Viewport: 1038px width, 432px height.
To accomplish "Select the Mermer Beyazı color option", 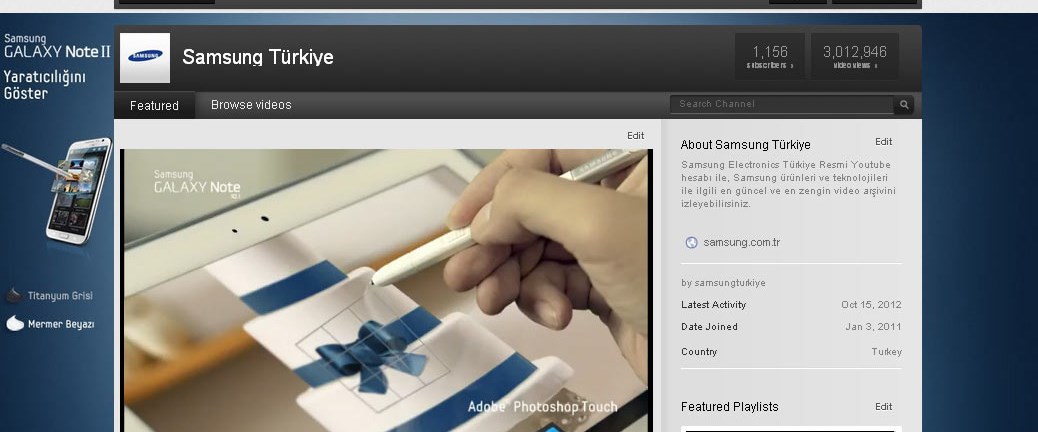I will pos(50,324).
